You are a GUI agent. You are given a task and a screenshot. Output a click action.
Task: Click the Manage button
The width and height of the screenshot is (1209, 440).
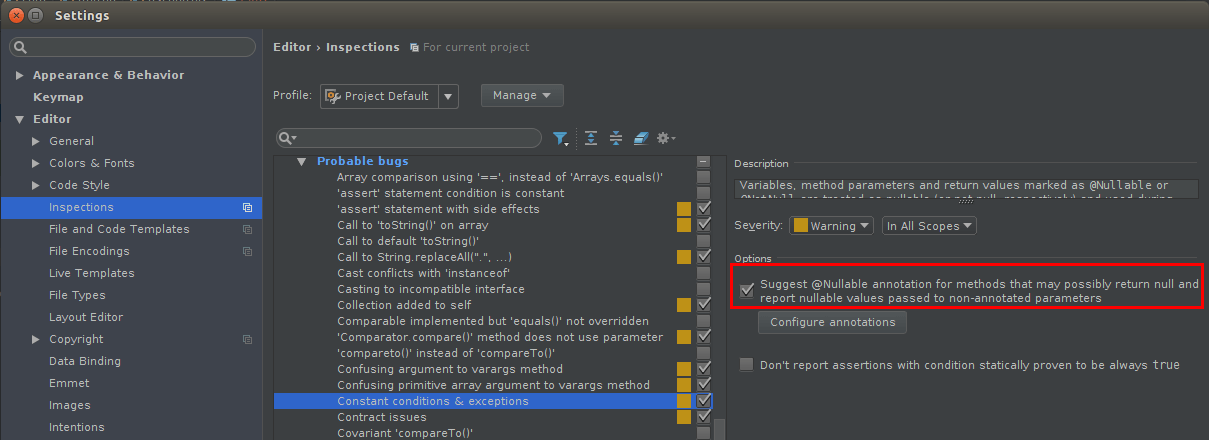(522, 96)
